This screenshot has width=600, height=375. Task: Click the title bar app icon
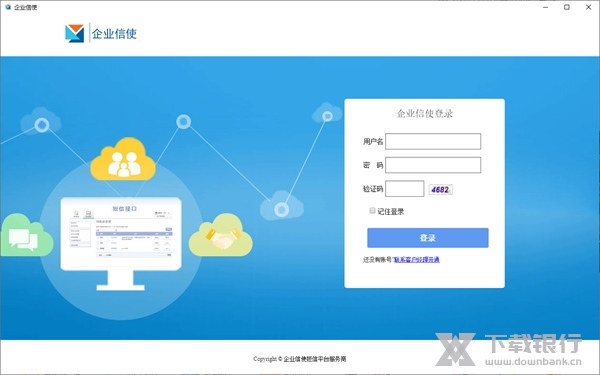(8, 7)
